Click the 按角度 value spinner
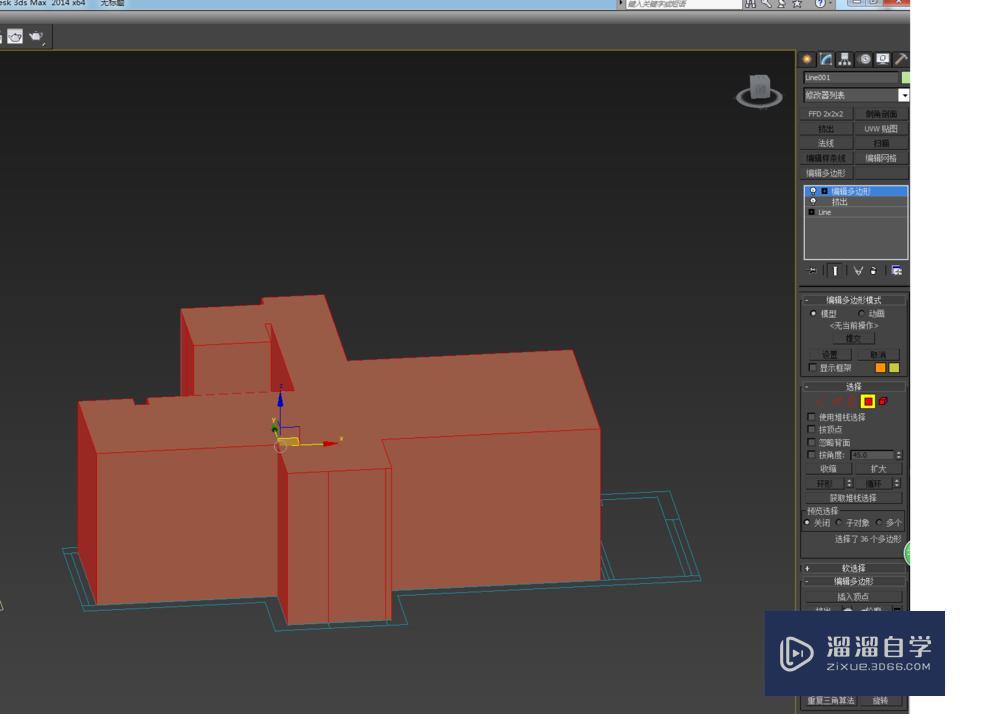 pyautogui.click(x=899, y=455)
